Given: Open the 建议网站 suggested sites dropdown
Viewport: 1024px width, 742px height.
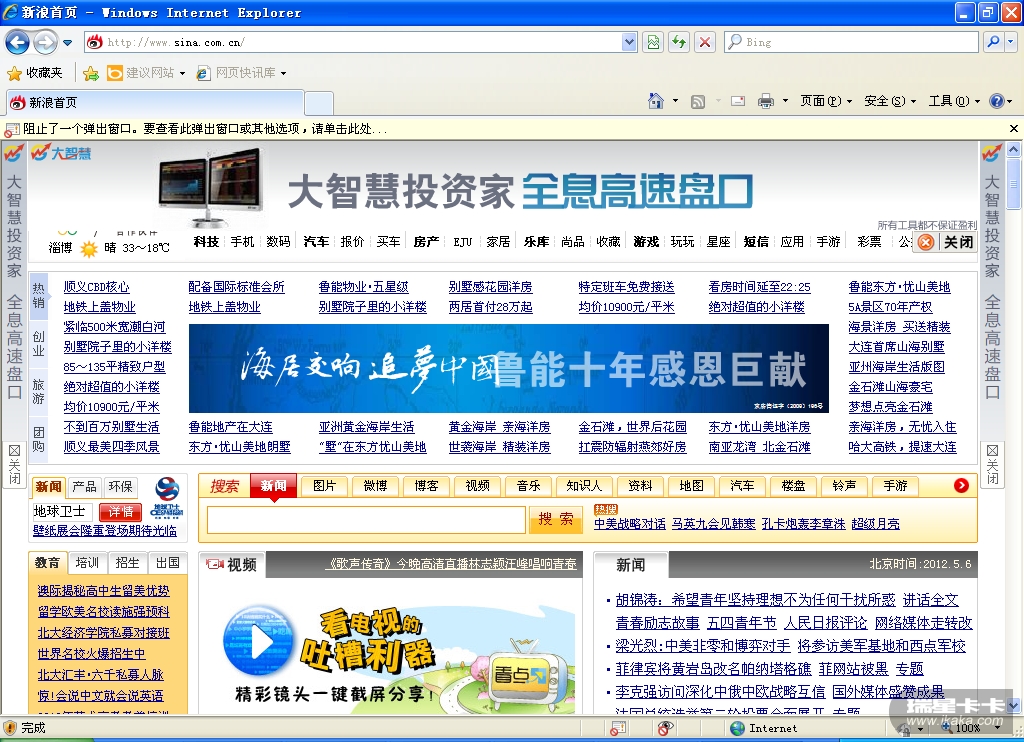Looking at the screenshot, I should (x=146, y=73).
